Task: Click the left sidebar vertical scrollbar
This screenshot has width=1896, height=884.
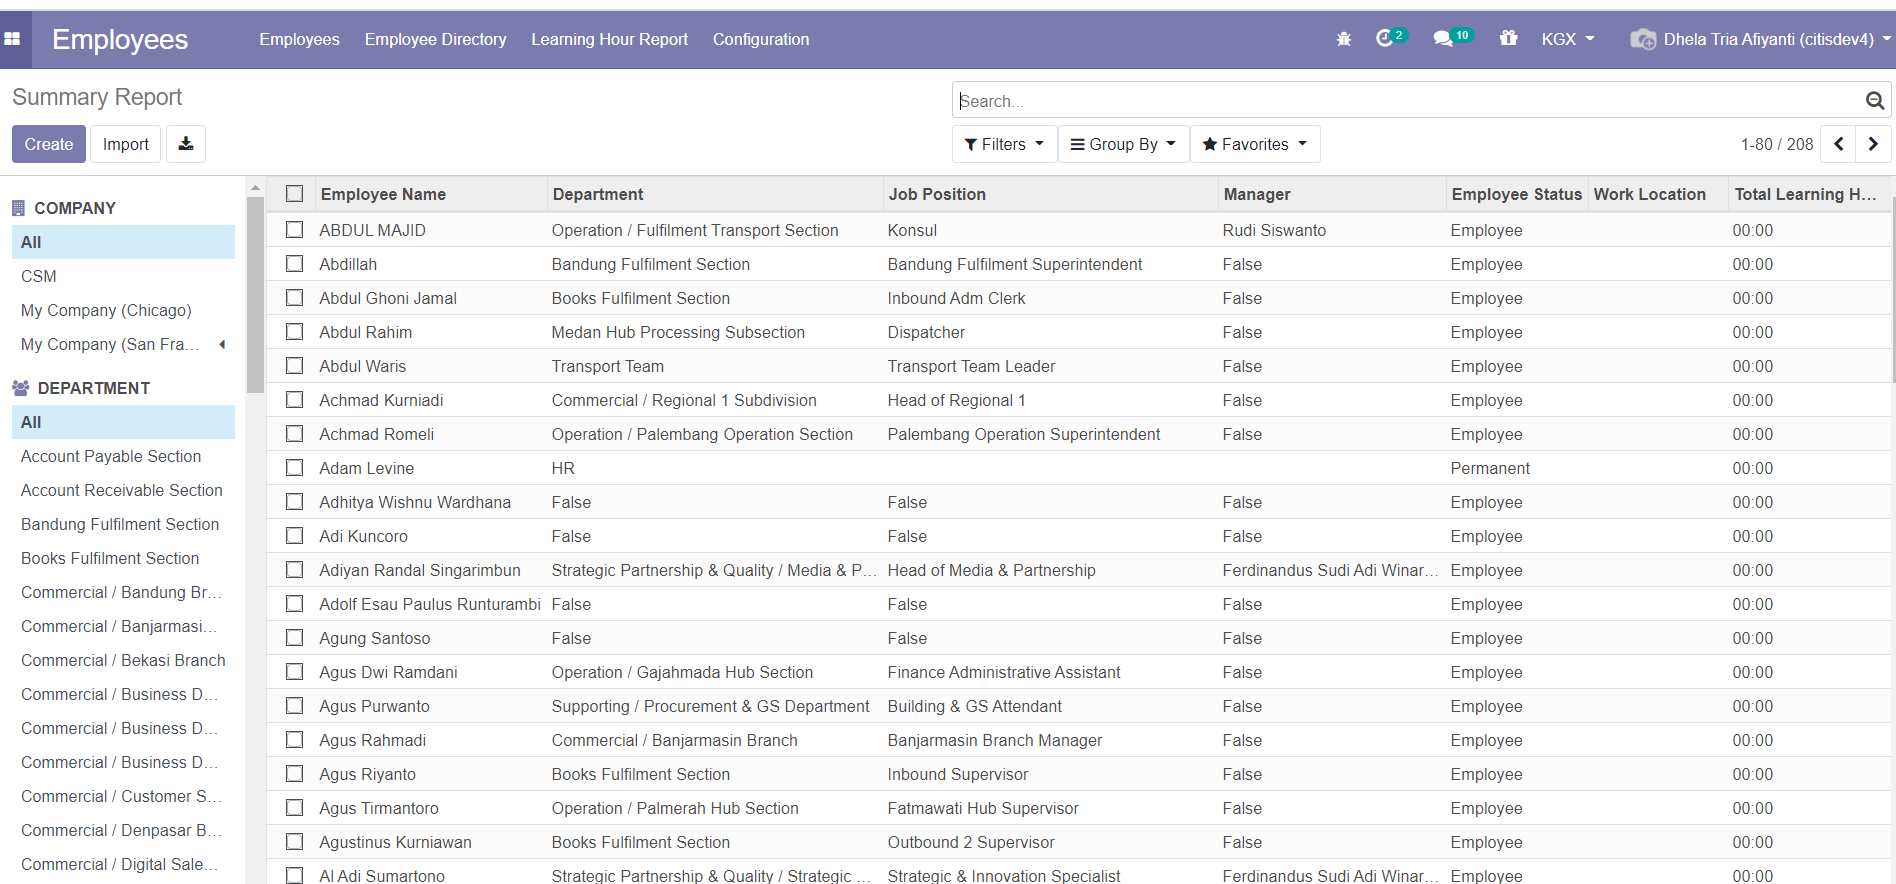Action: [255, 295]
